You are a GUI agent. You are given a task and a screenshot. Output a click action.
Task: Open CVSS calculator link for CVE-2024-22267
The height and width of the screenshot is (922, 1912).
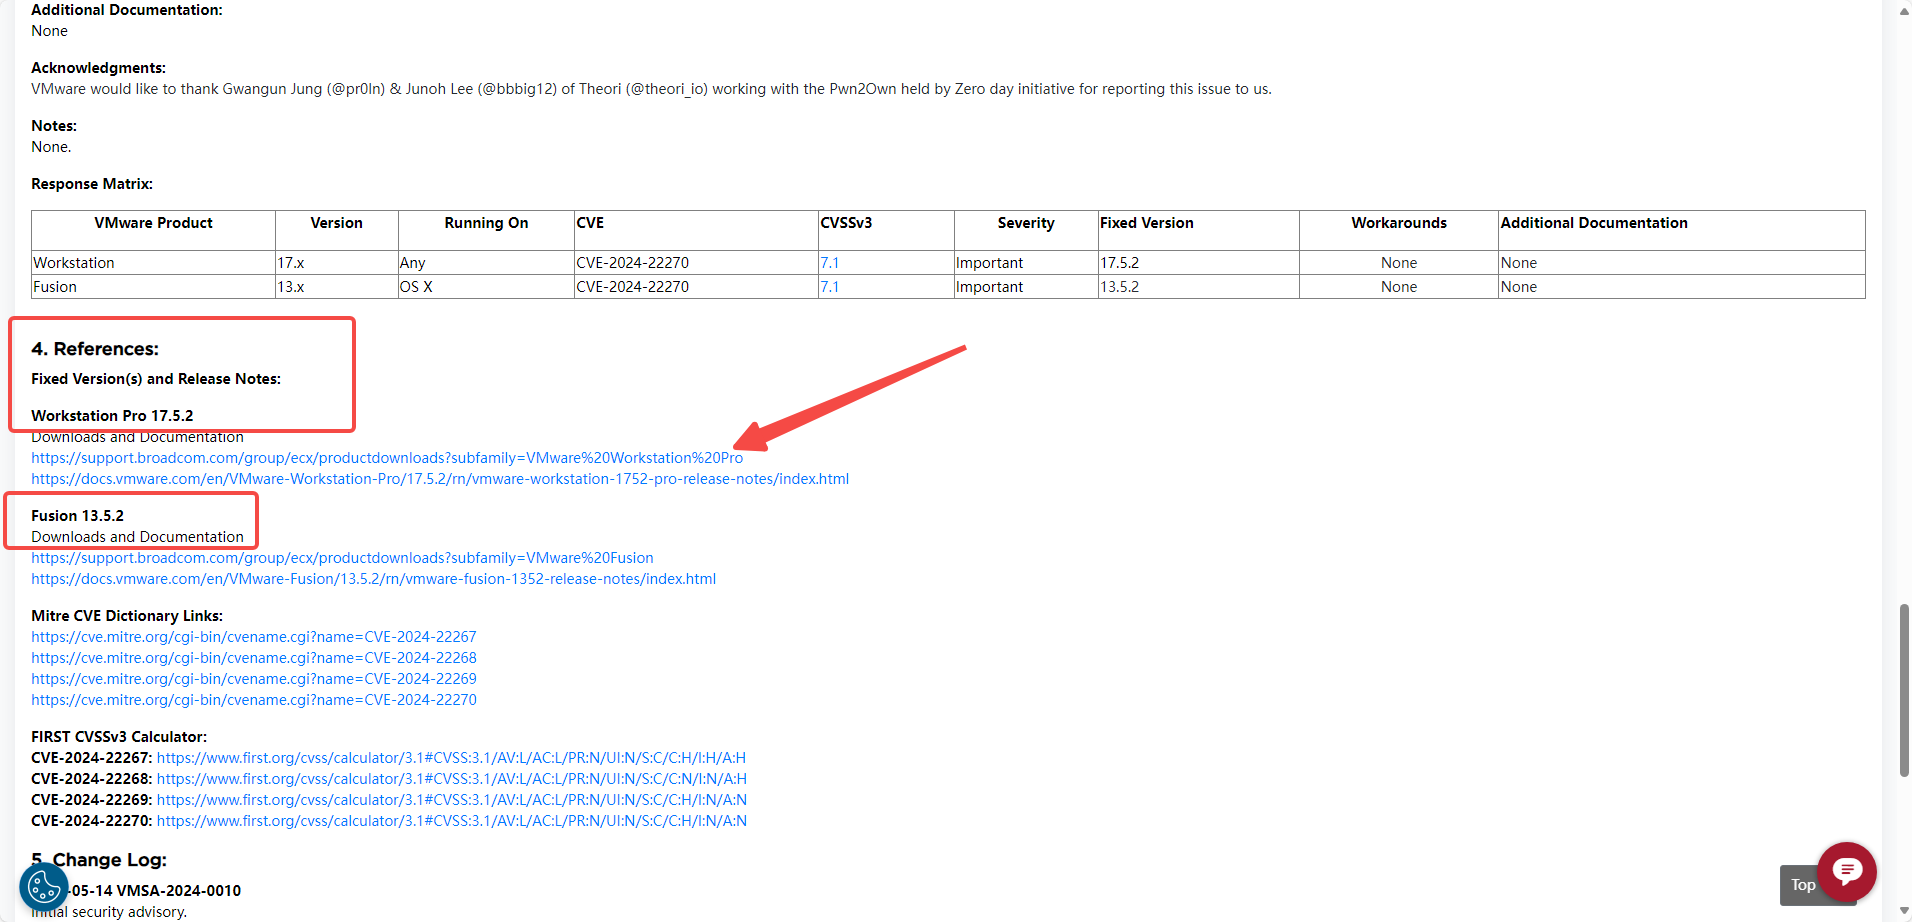pos(452,758)
